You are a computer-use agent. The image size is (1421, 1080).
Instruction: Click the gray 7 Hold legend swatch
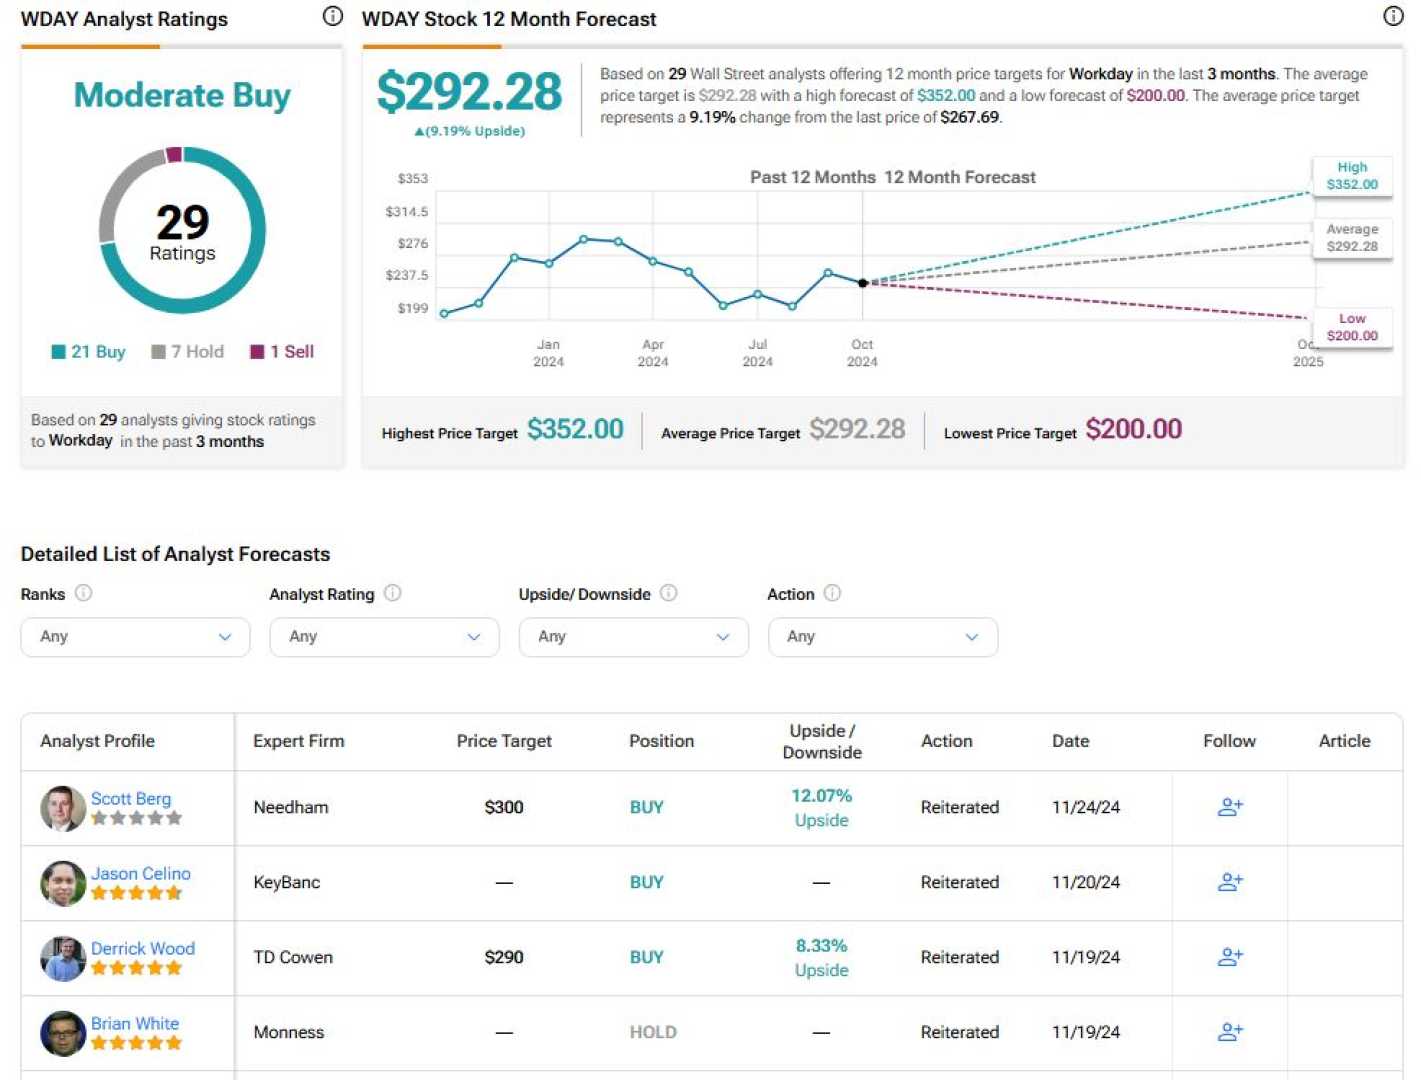coord(158,352)
